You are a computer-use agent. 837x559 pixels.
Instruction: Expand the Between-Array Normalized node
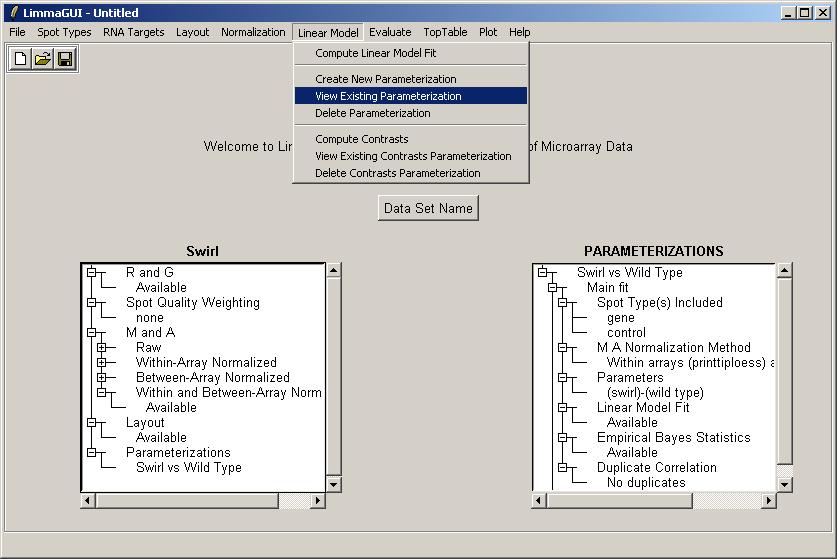pyautogui.click(x=101, y=377)
